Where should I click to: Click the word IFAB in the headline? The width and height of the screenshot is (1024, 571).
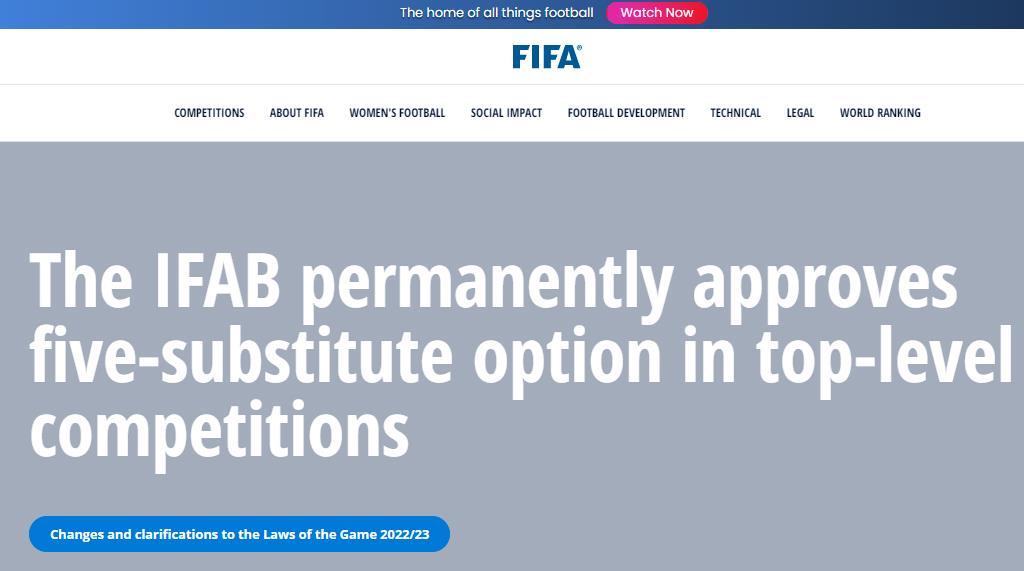[217, 282]
